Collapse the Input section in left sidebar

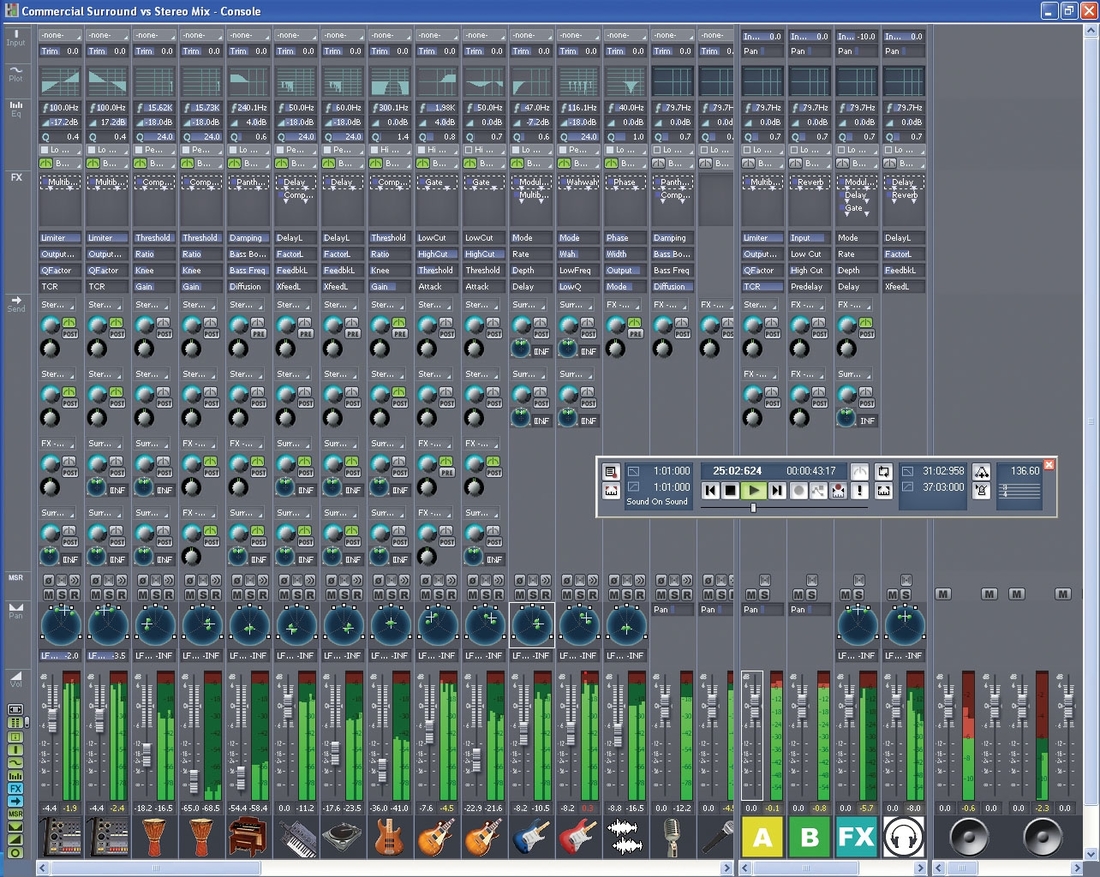15,38
